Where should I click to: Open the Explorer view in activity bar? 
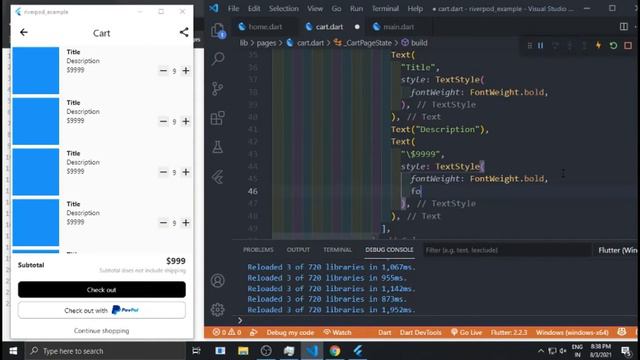coord(218,31)
